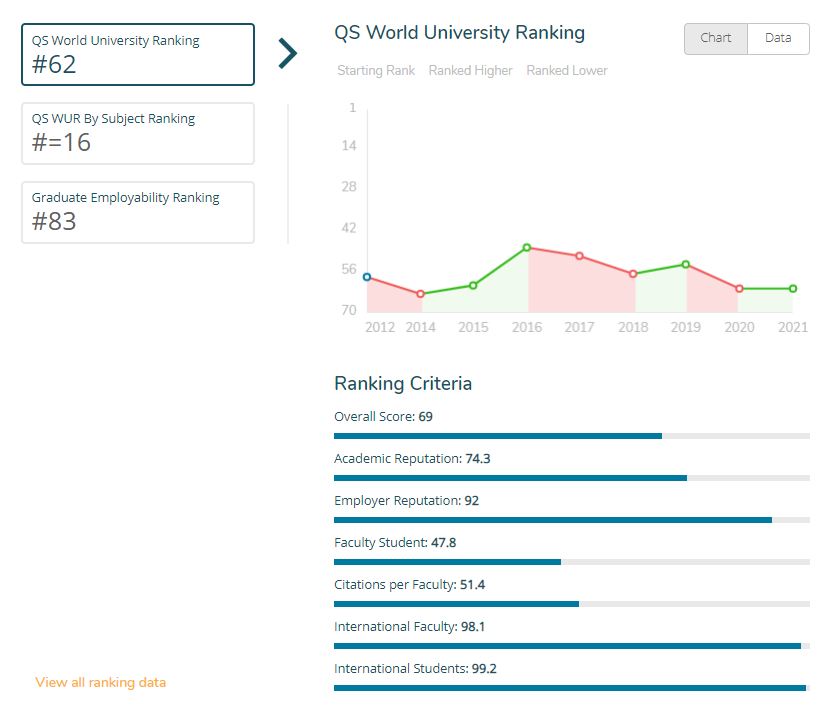Click the 2016 x-axis year label
828x710 pixels.
tap(526, 327)
